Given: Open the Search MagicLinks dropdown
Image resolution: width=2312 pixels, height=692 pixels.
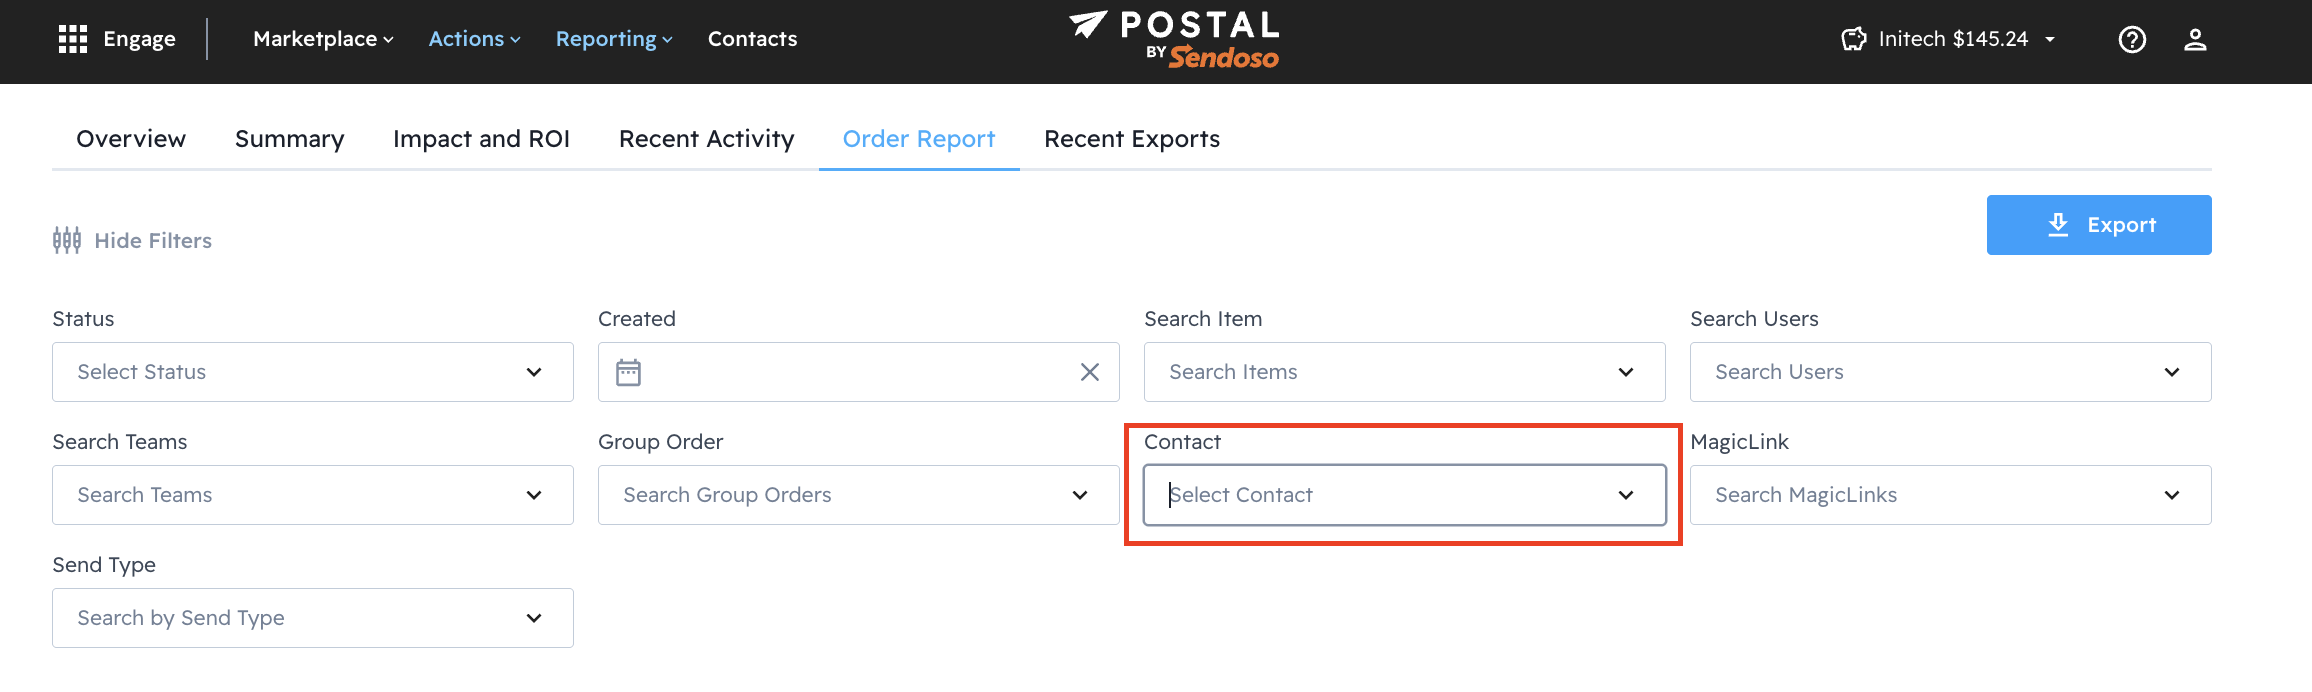Looking at the screenshot, I should point(1950,495).
